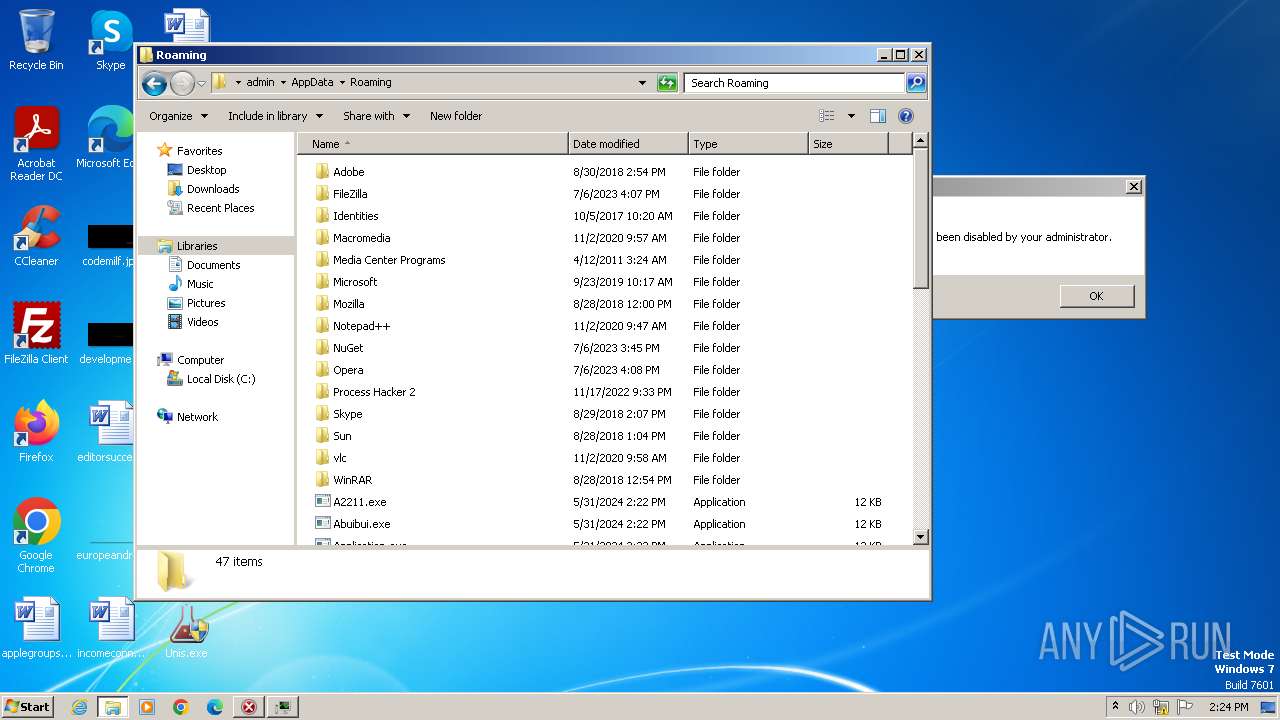
Task: Open the Music library
Action: (x=200, y=284)
